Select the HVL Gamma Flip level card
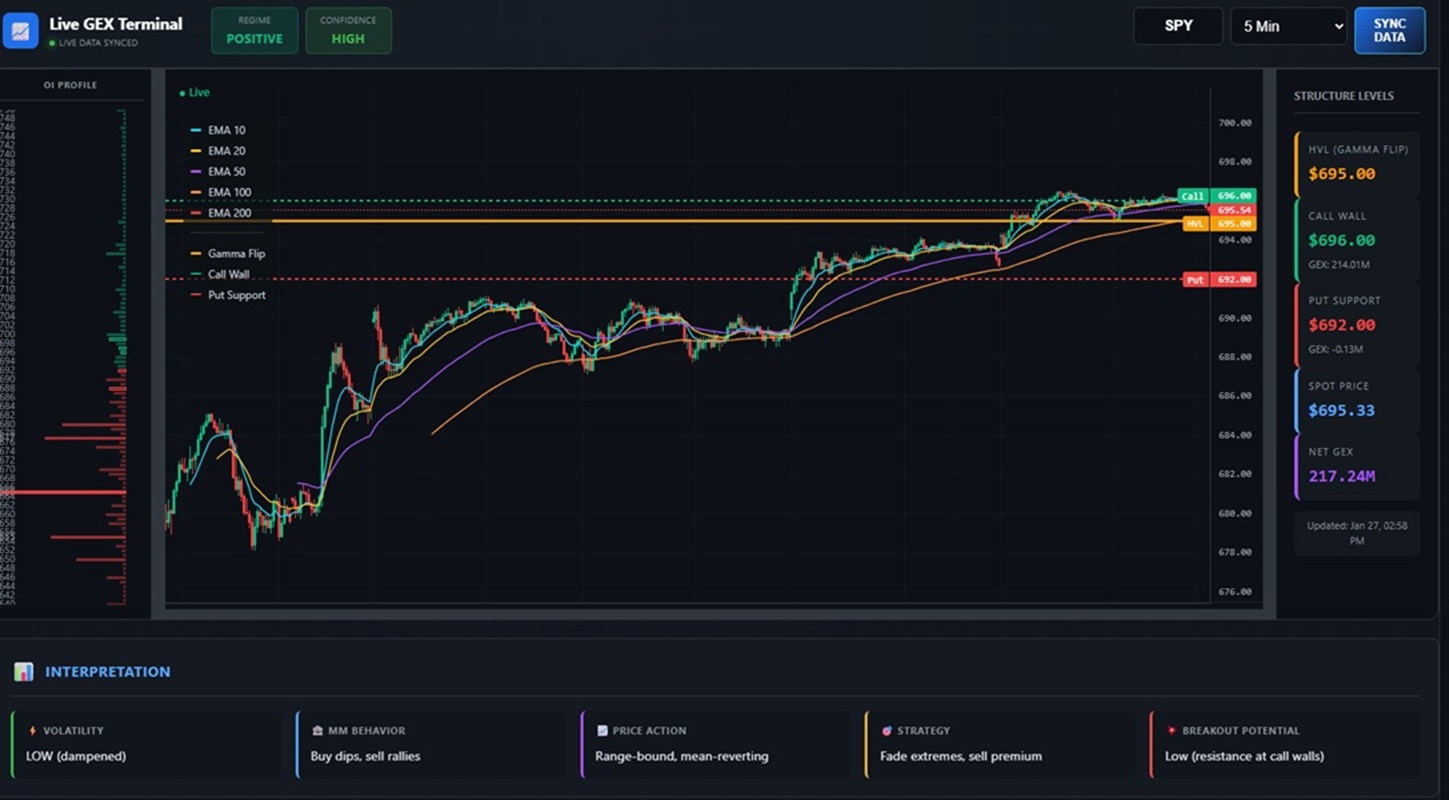Viewport: 1449px width, 800px height. tap(1356, 163)
